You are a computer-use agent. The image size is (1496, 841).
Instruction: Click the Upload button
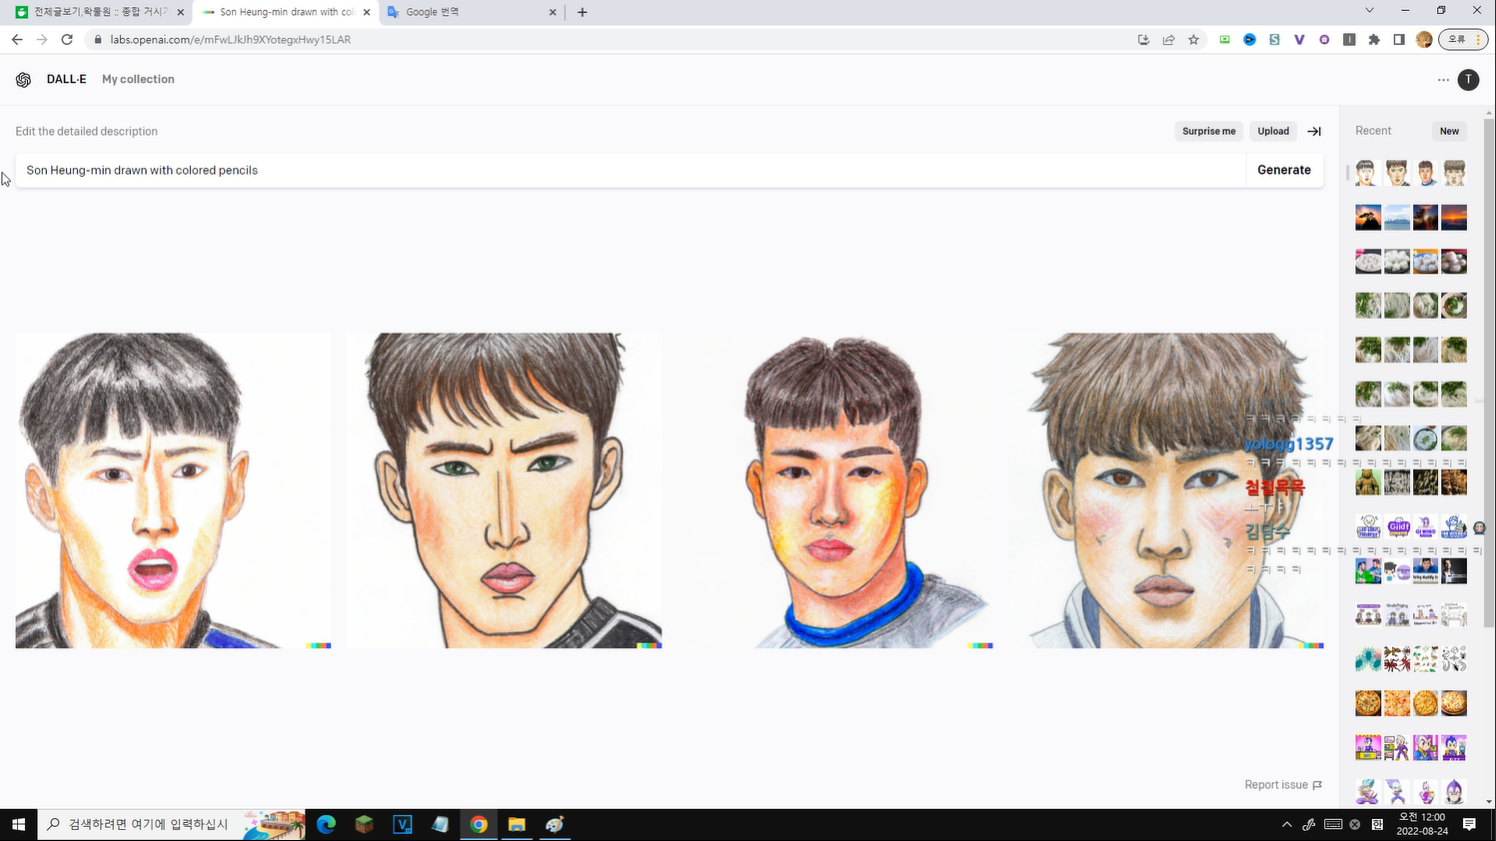[x=1273, y=131]
